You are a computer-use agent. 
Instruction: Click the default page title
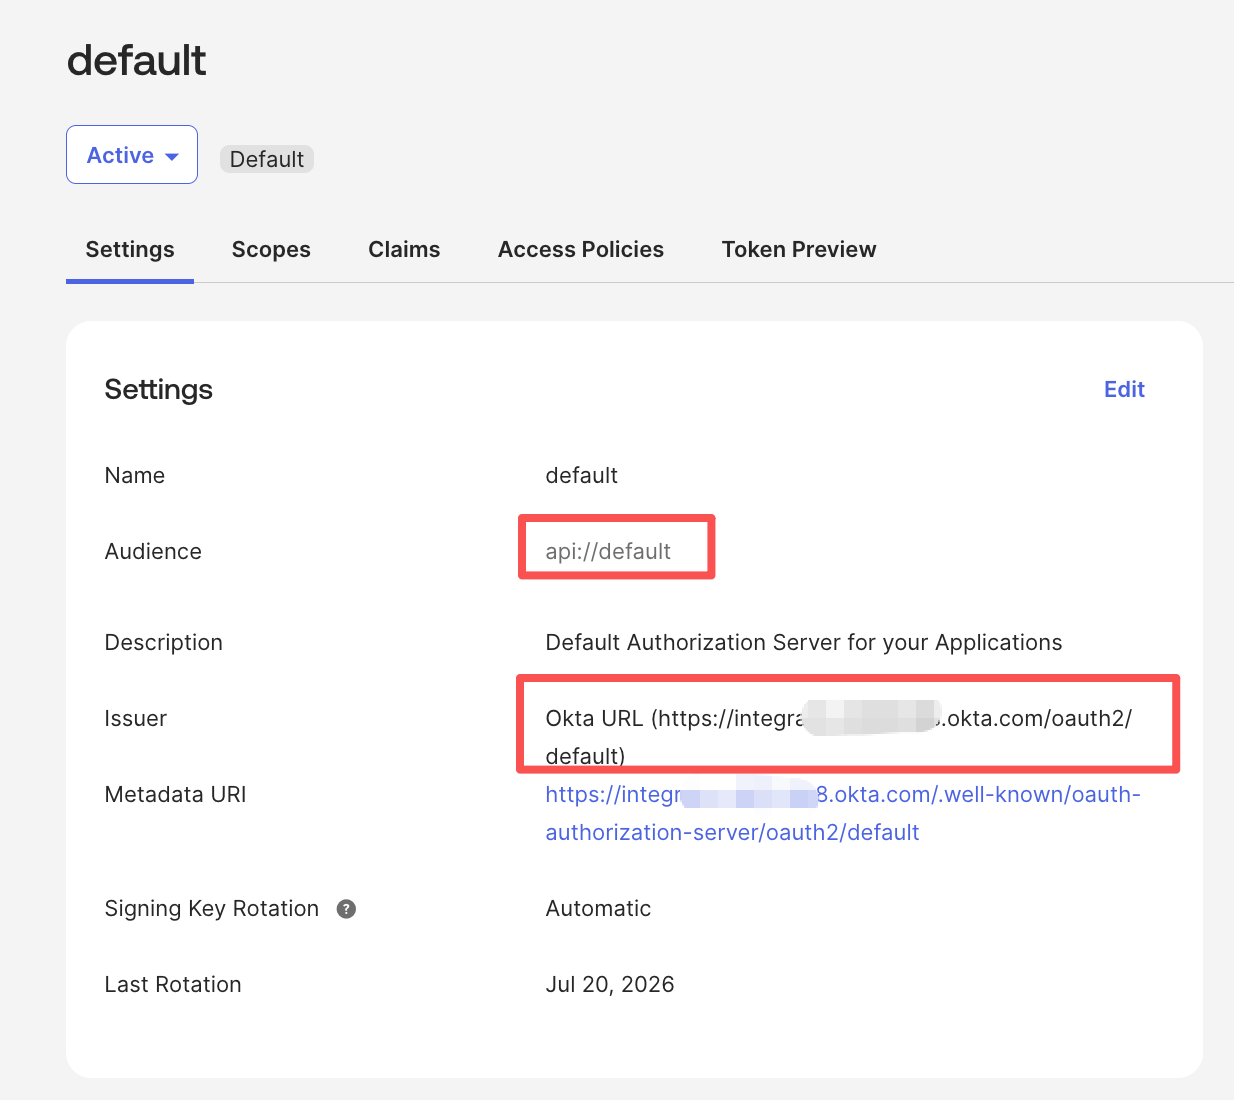click(x=137, y=61)
